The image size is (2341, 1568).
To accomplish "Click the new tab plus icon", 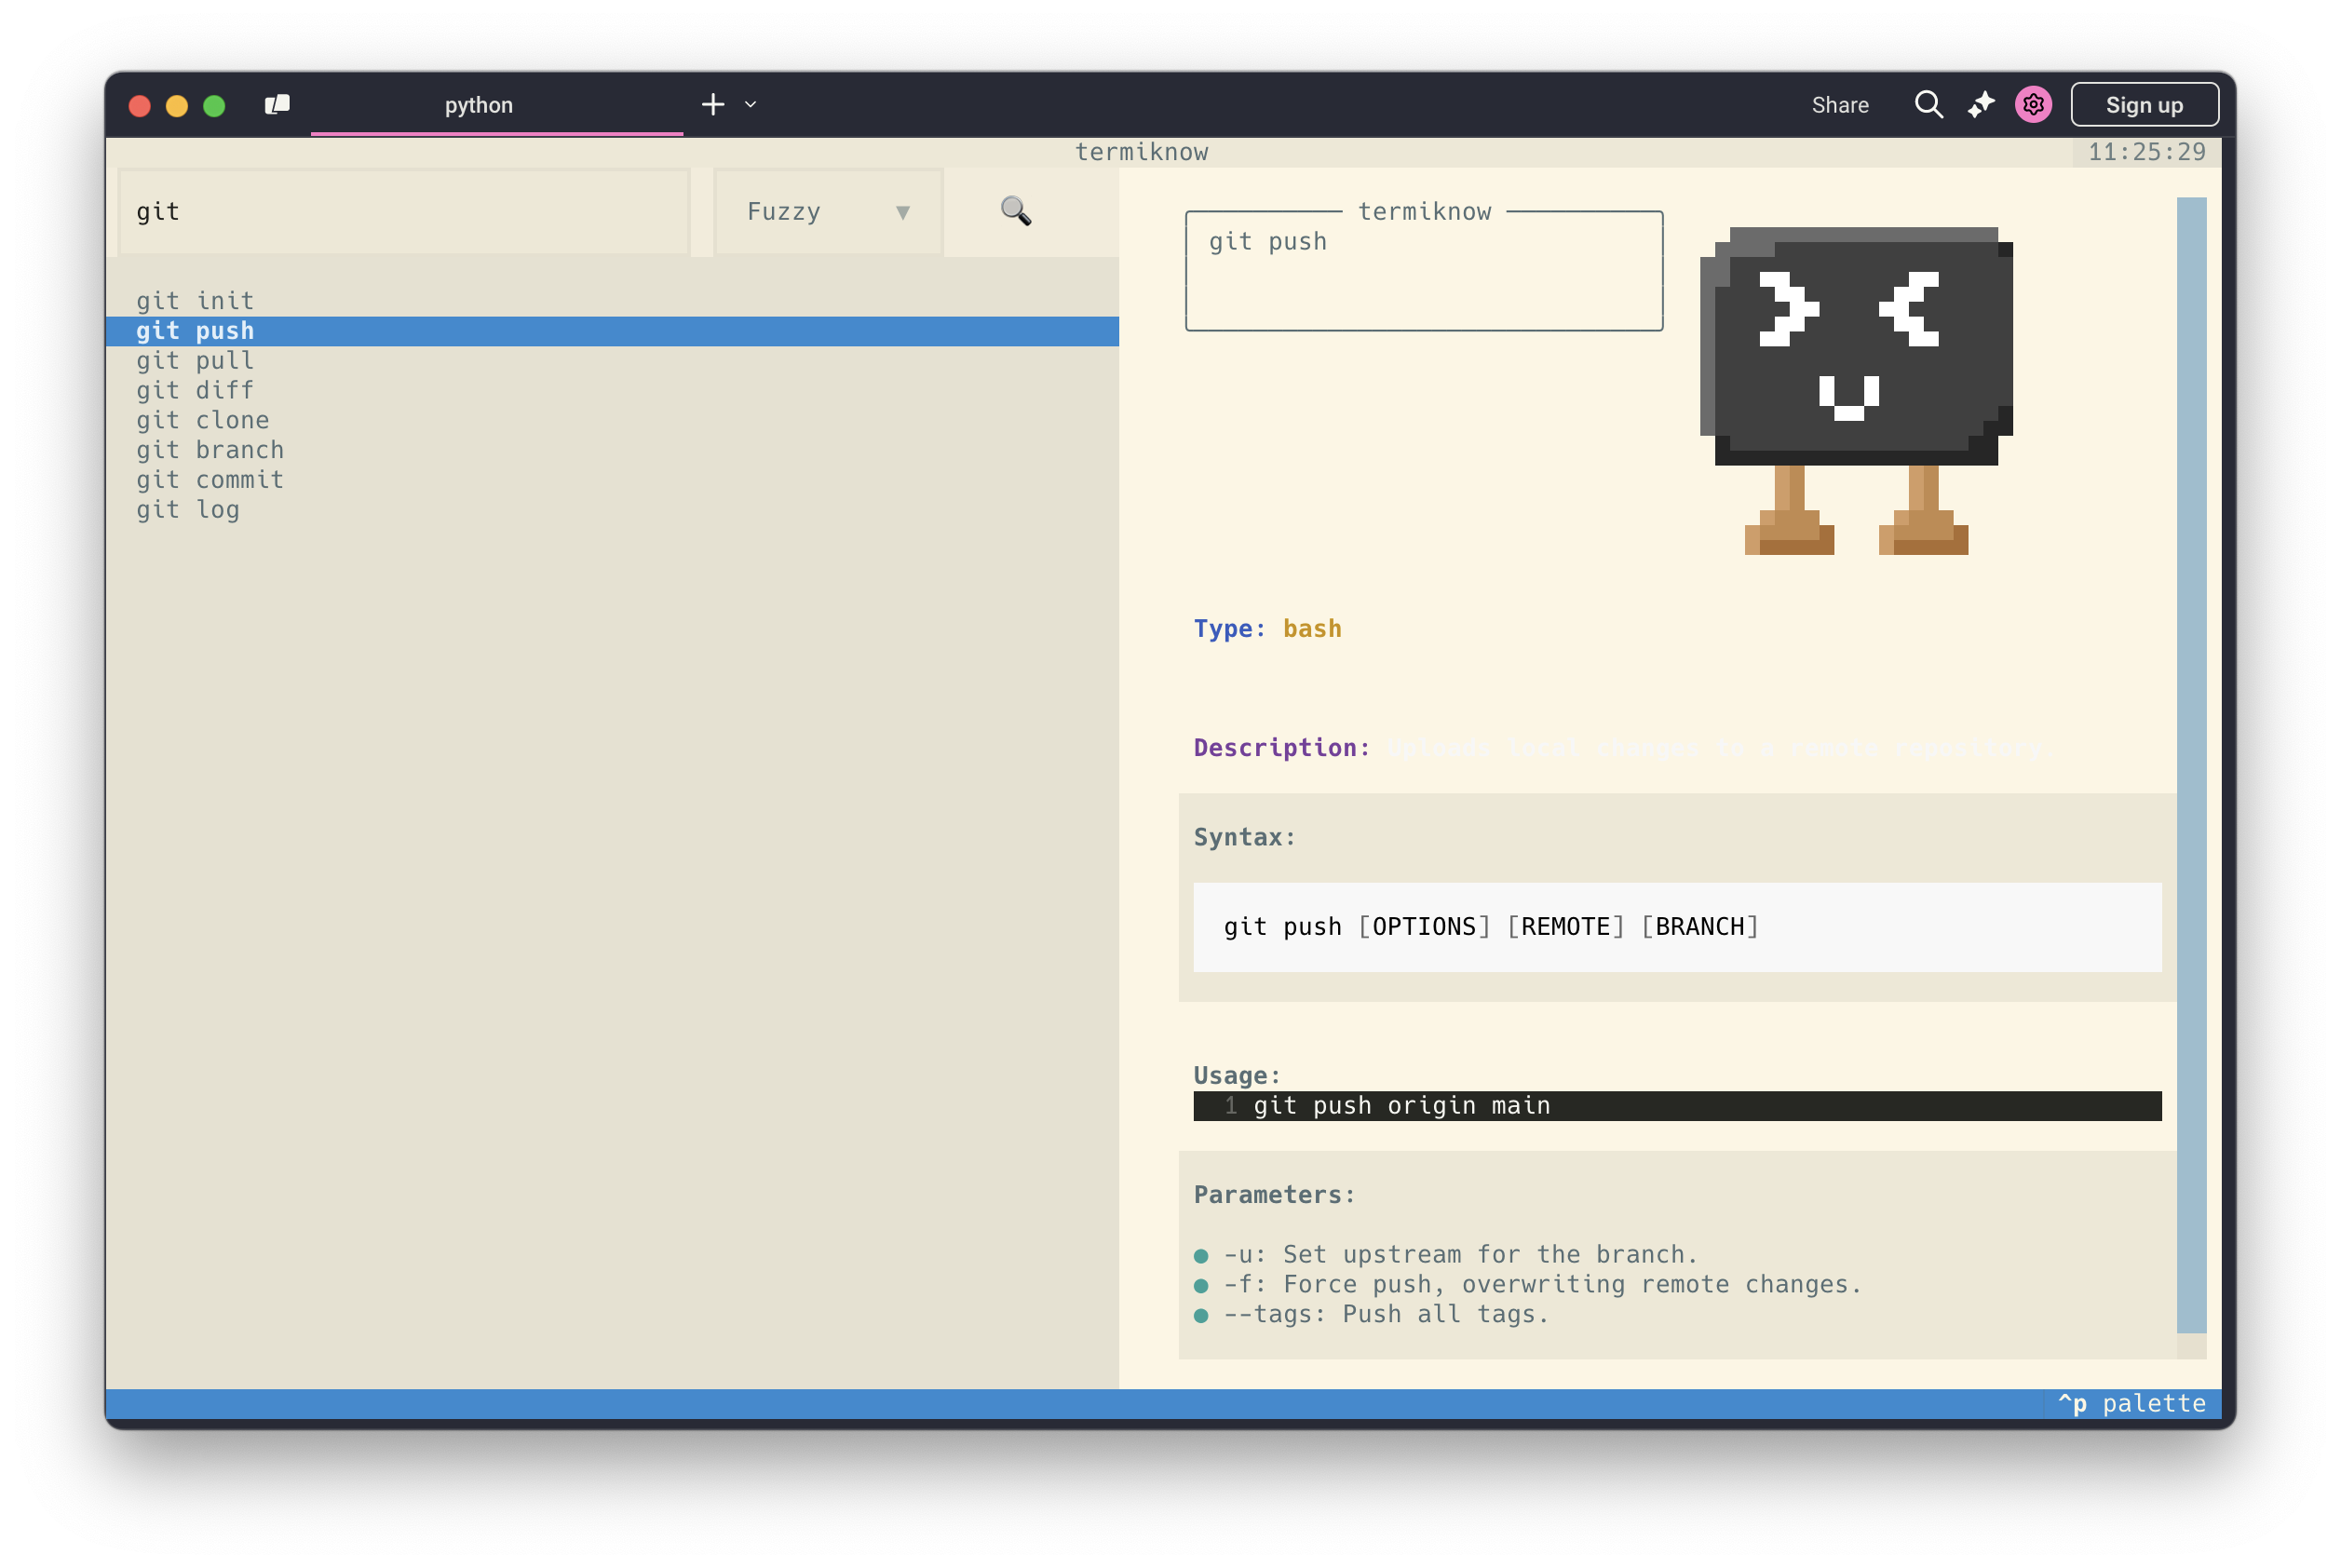I will pos(712,105).
